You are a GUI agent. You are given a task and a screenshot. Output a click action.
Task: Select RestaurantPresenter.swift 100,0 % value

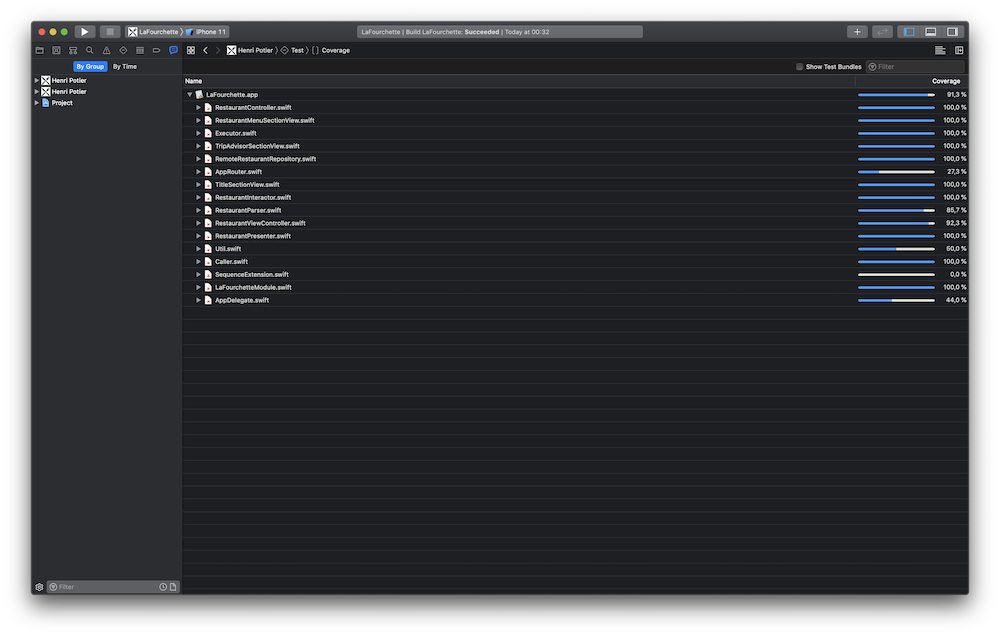955,236
